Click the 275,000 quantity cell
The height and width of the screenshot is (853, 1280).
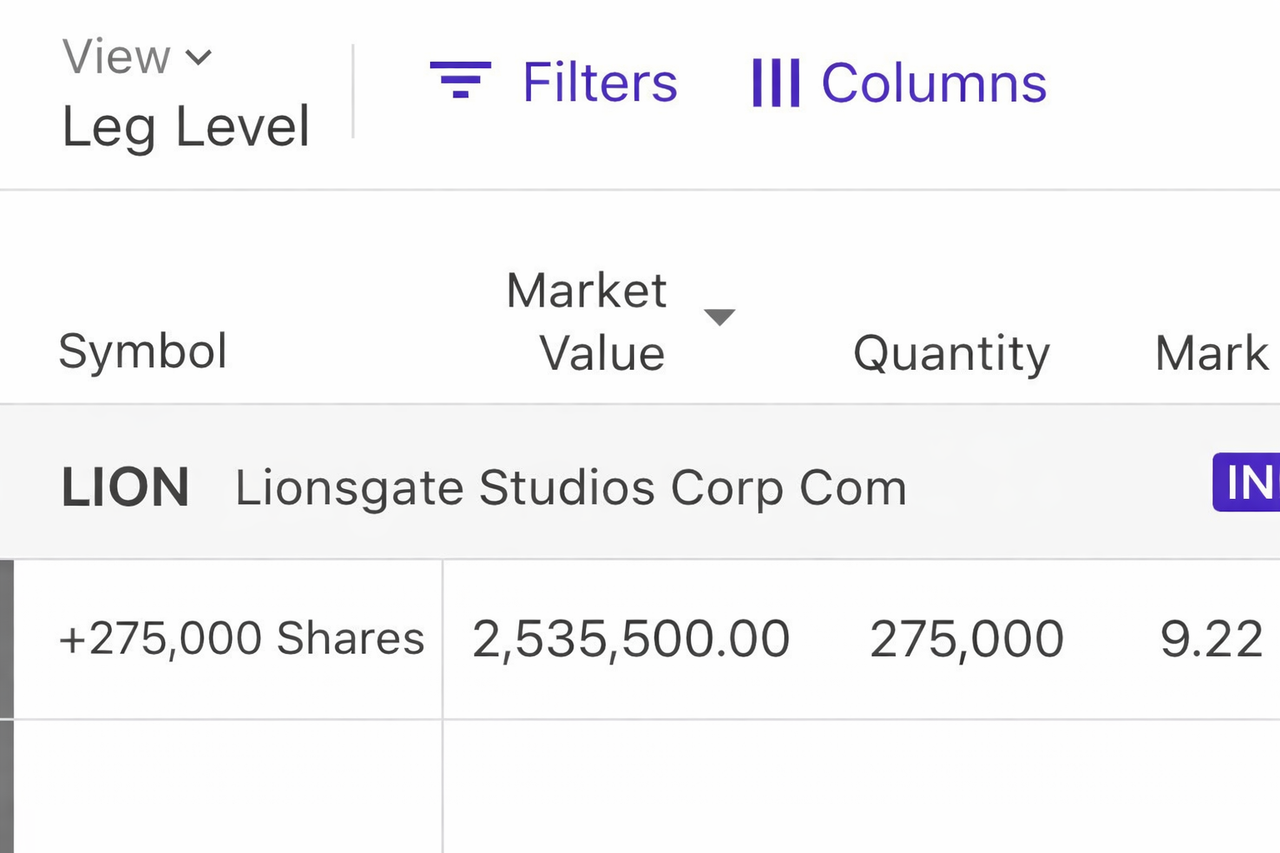(966, 639)
